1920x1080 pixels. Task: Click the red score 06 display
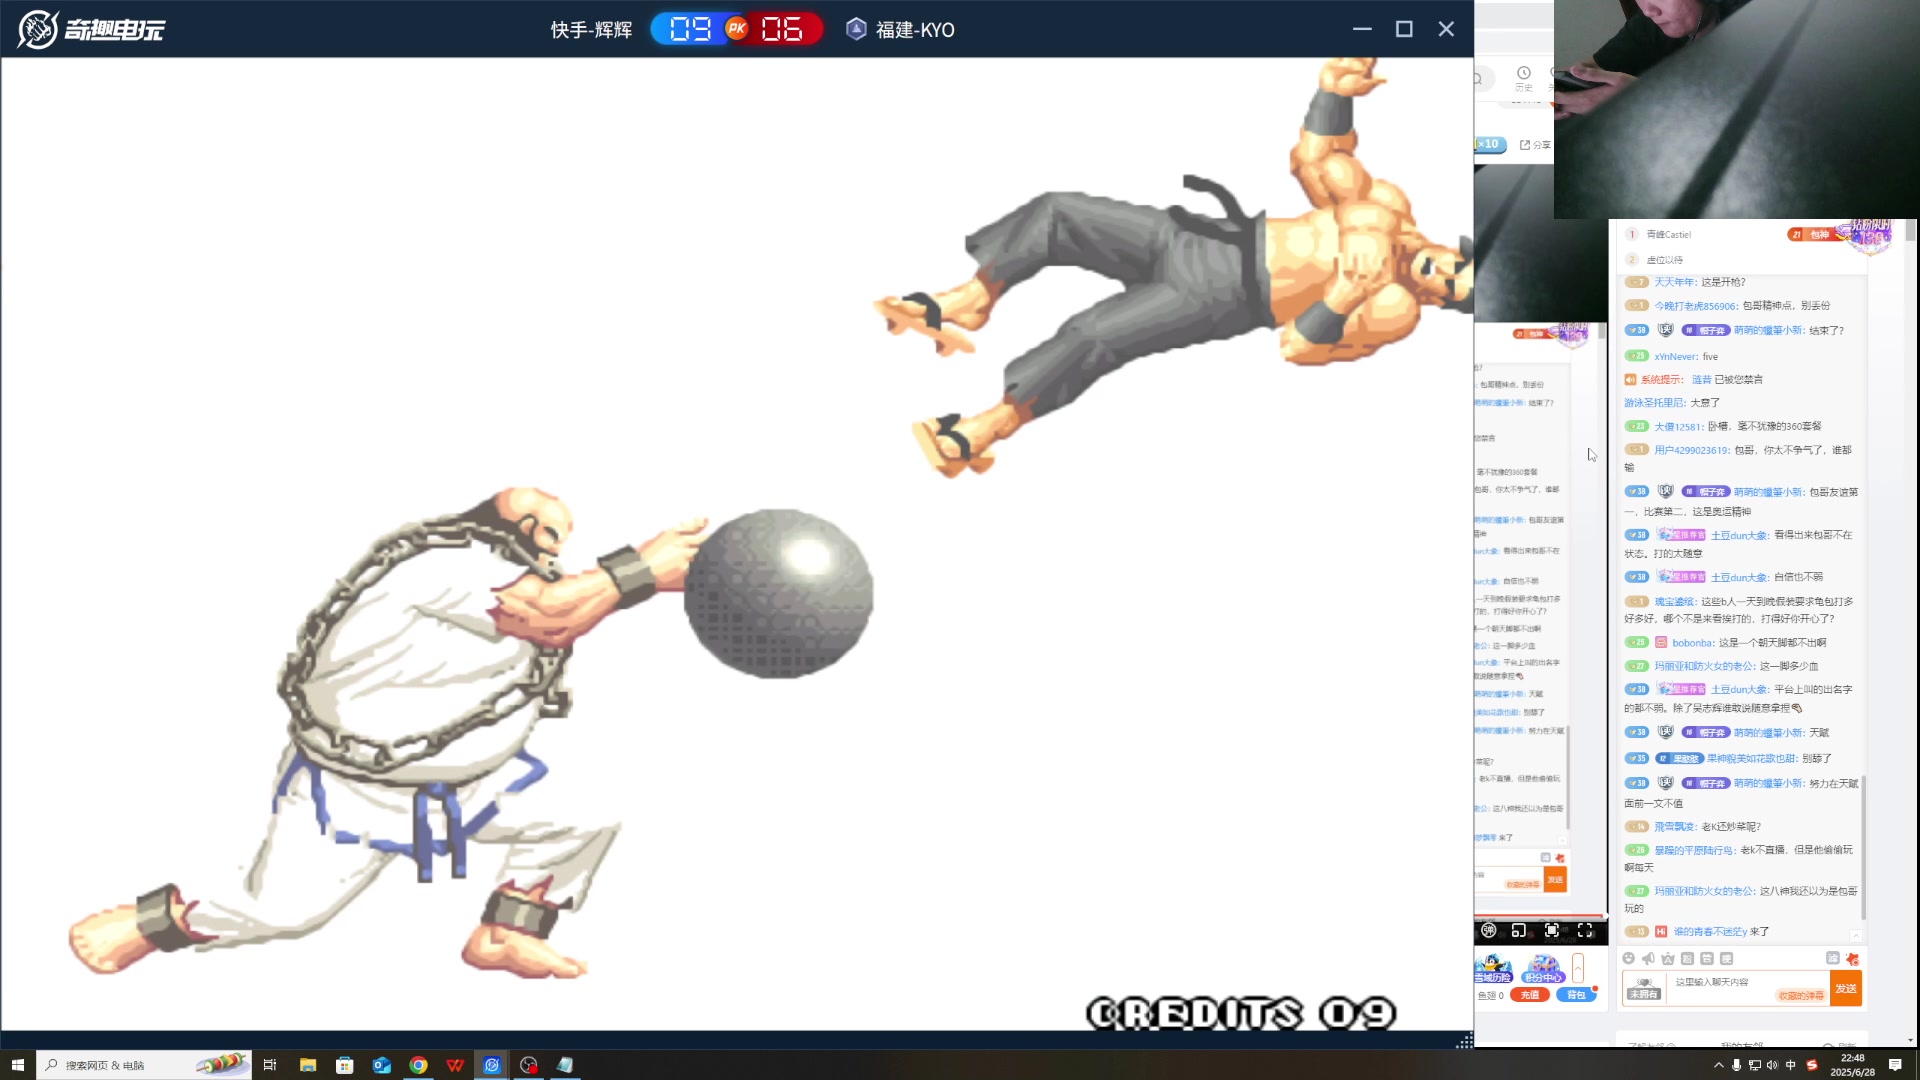782,29
